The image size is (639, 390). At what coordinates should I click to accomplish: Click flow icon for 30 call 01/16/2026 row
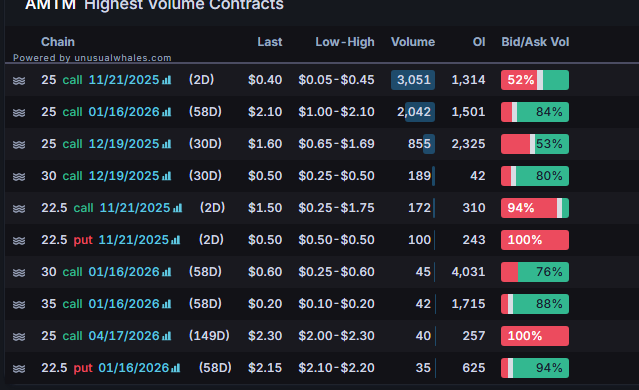19,272
